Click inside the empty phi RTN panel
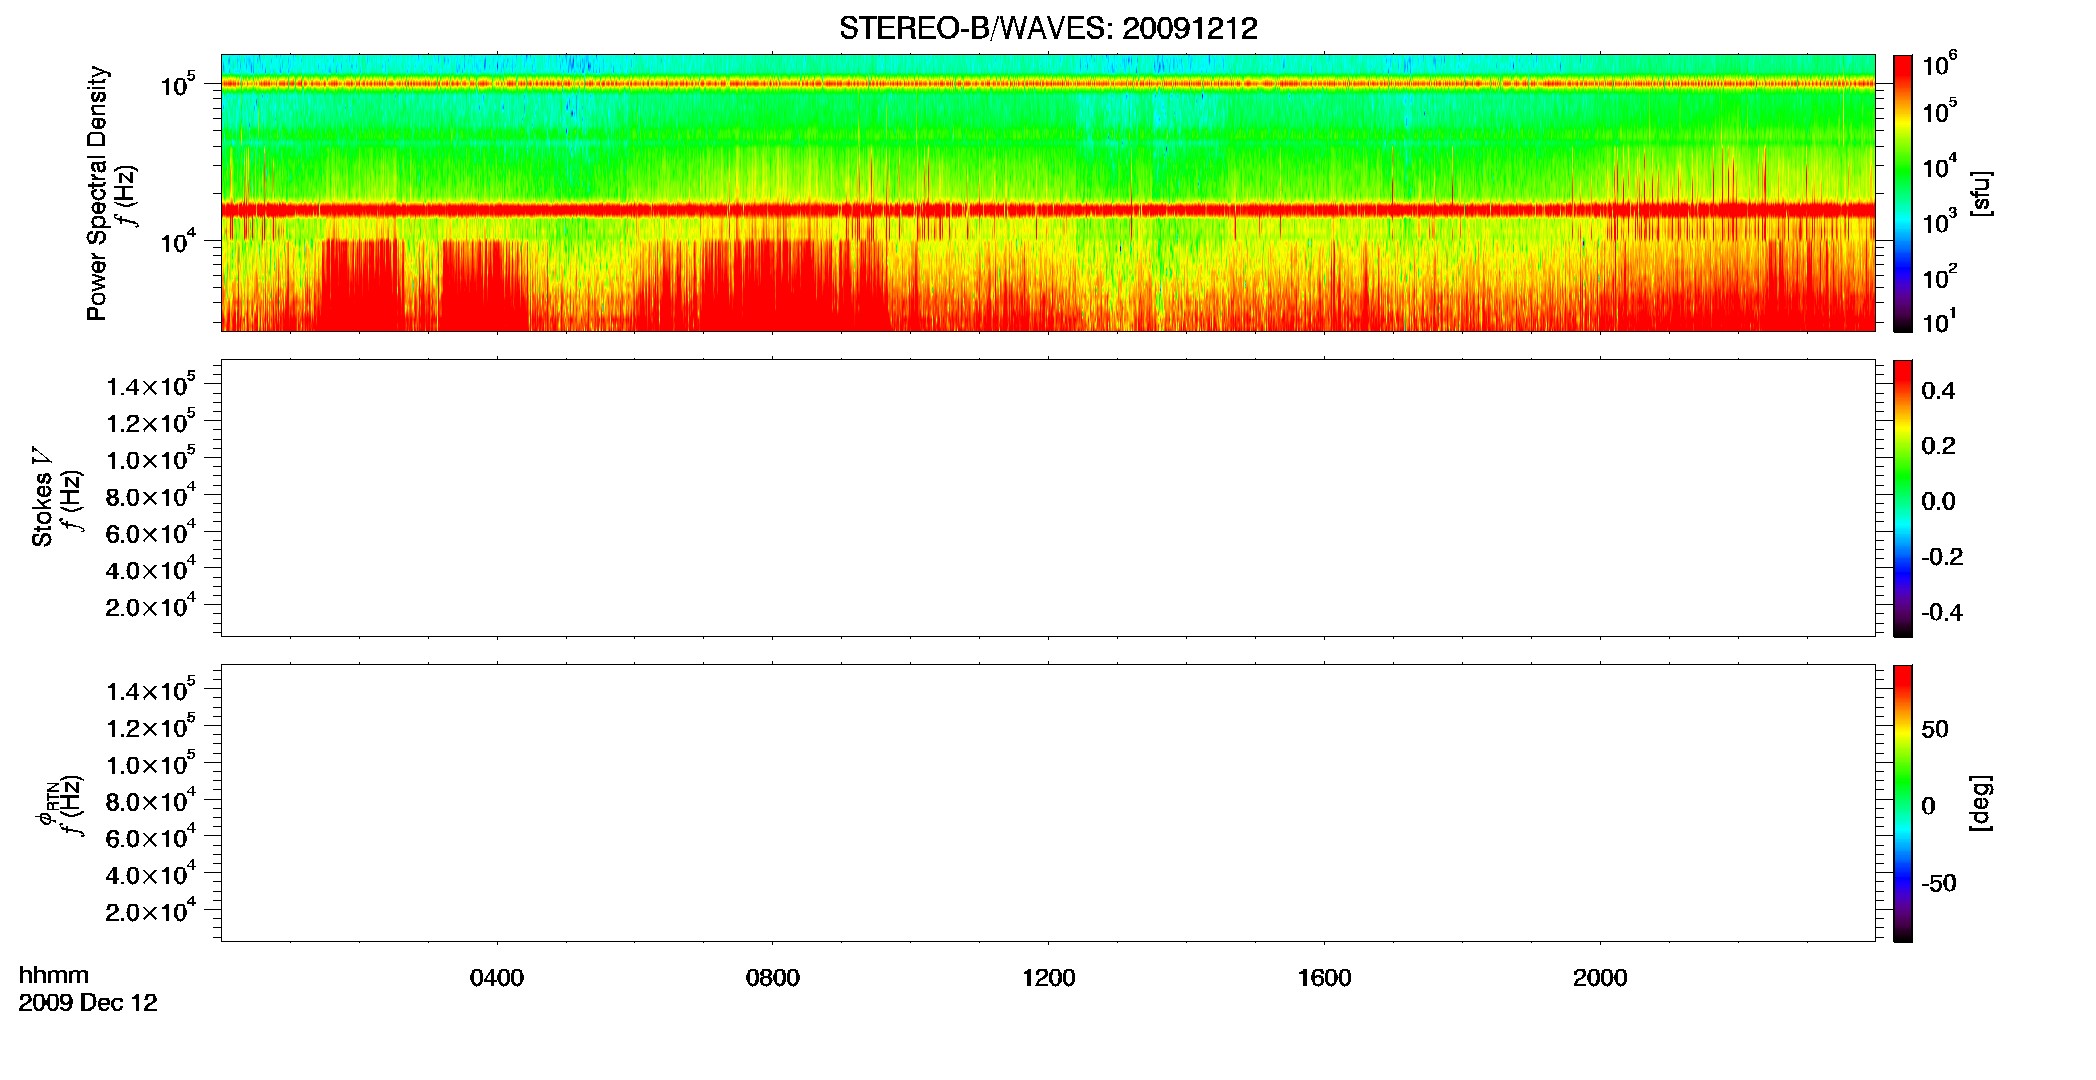 [x=1048, y=803]
